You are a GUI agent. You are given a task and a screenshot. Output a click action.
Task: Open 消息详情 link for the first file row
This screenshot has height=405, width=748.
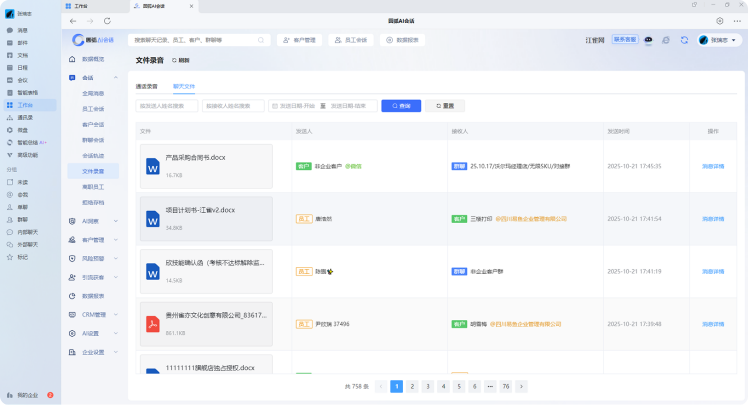(x=713, y=166)
